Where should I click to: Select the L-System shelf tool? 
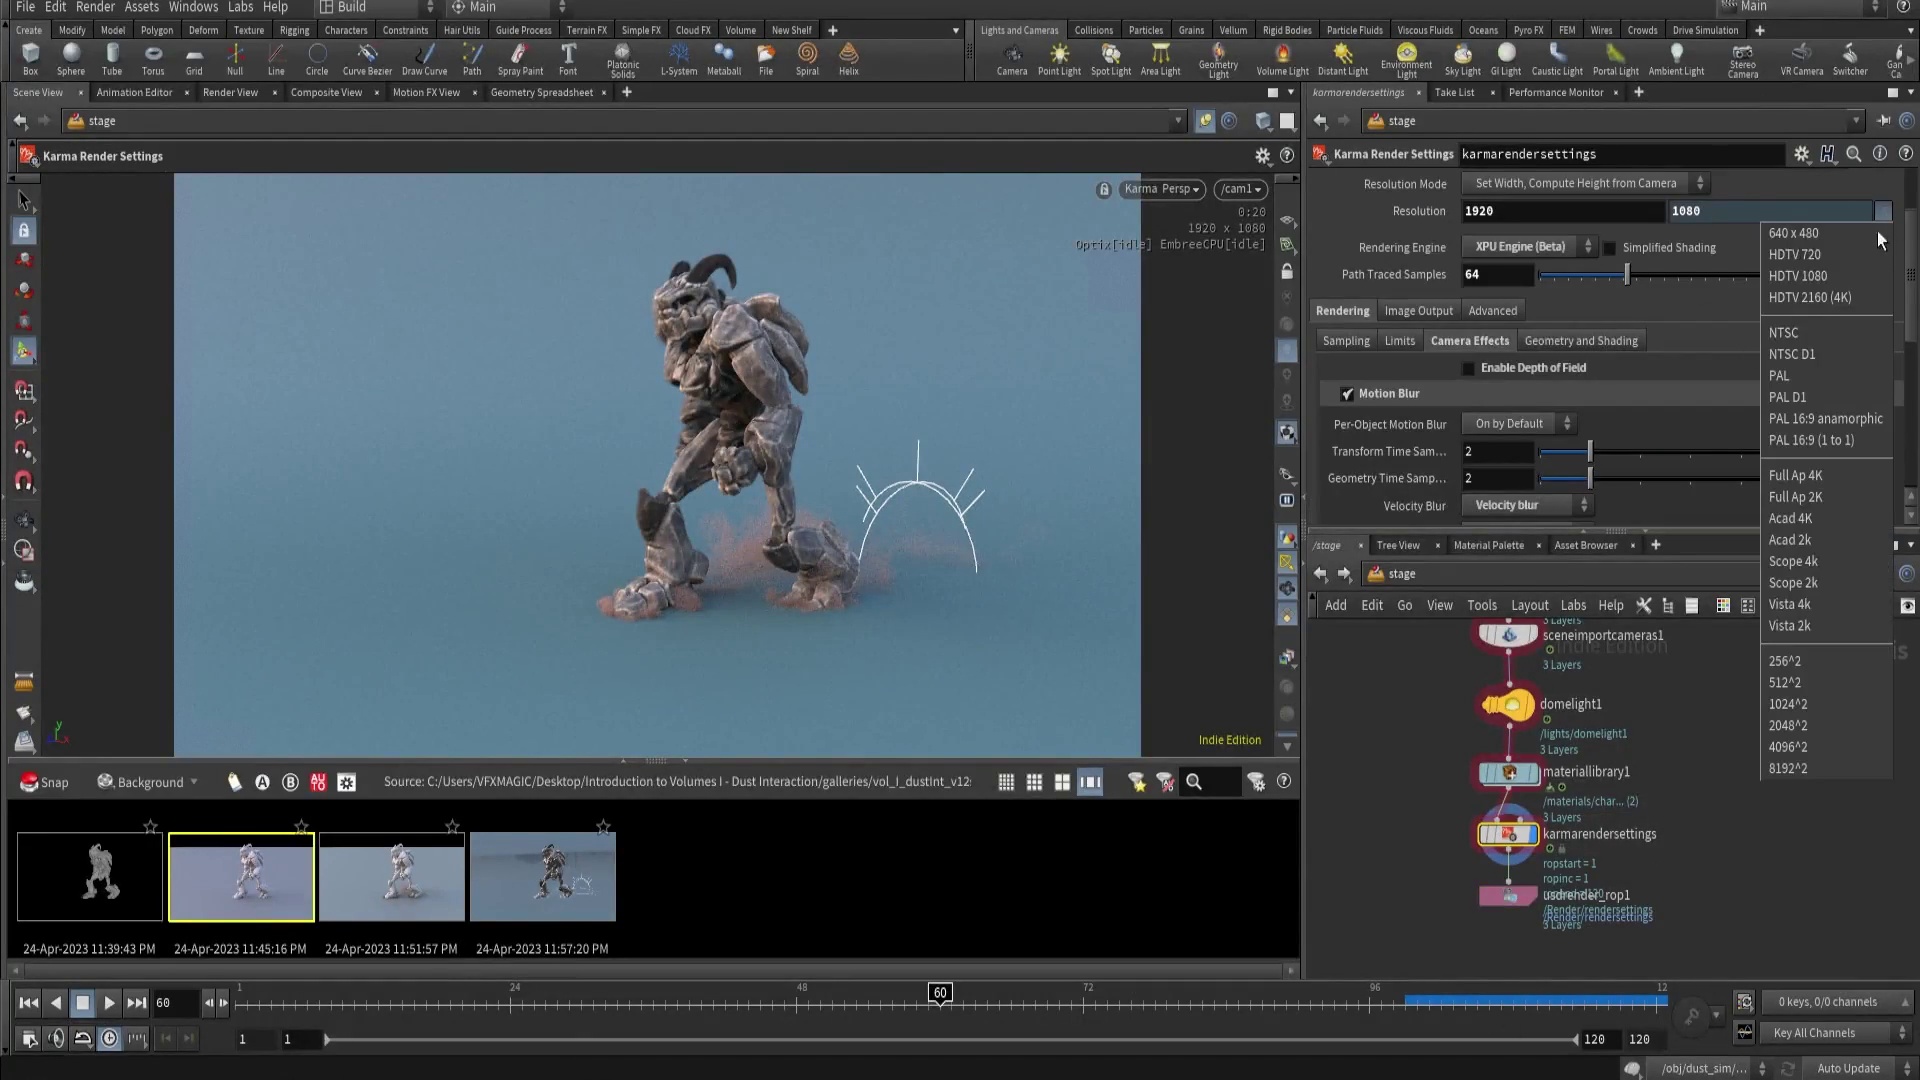pyautogui.click(x=679, y=59)
